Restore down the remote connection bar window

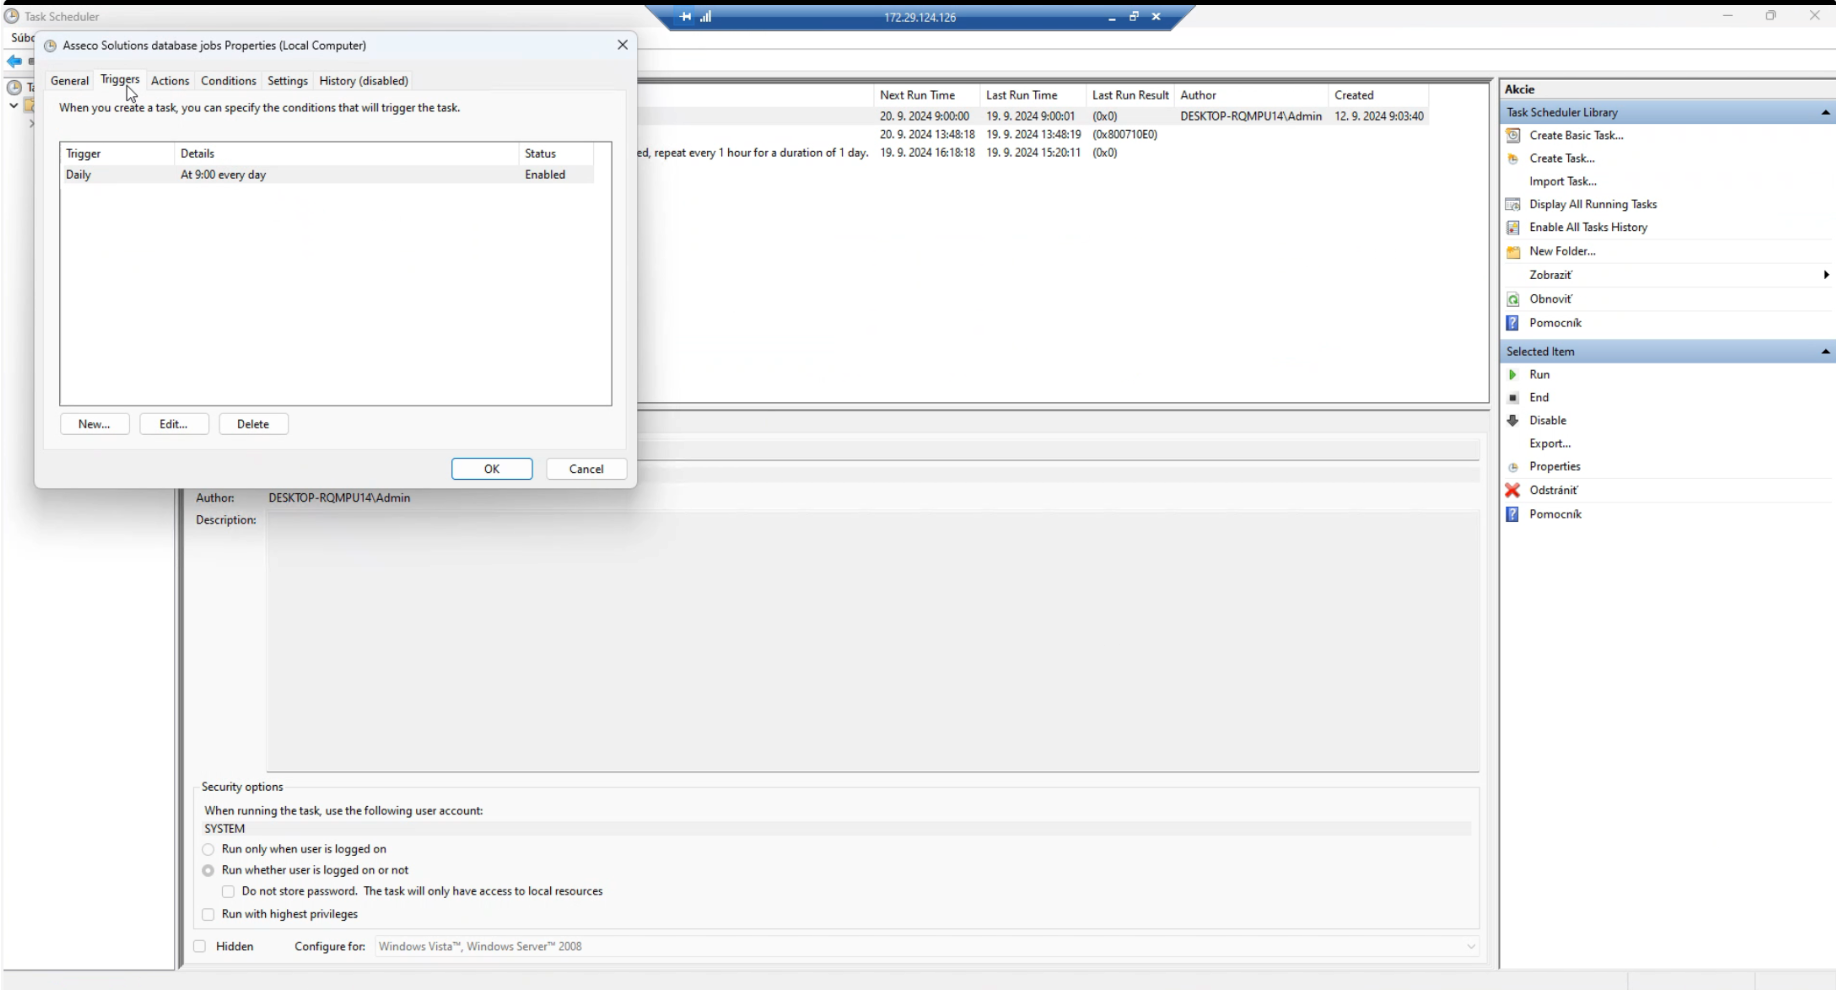(1134, 17)
